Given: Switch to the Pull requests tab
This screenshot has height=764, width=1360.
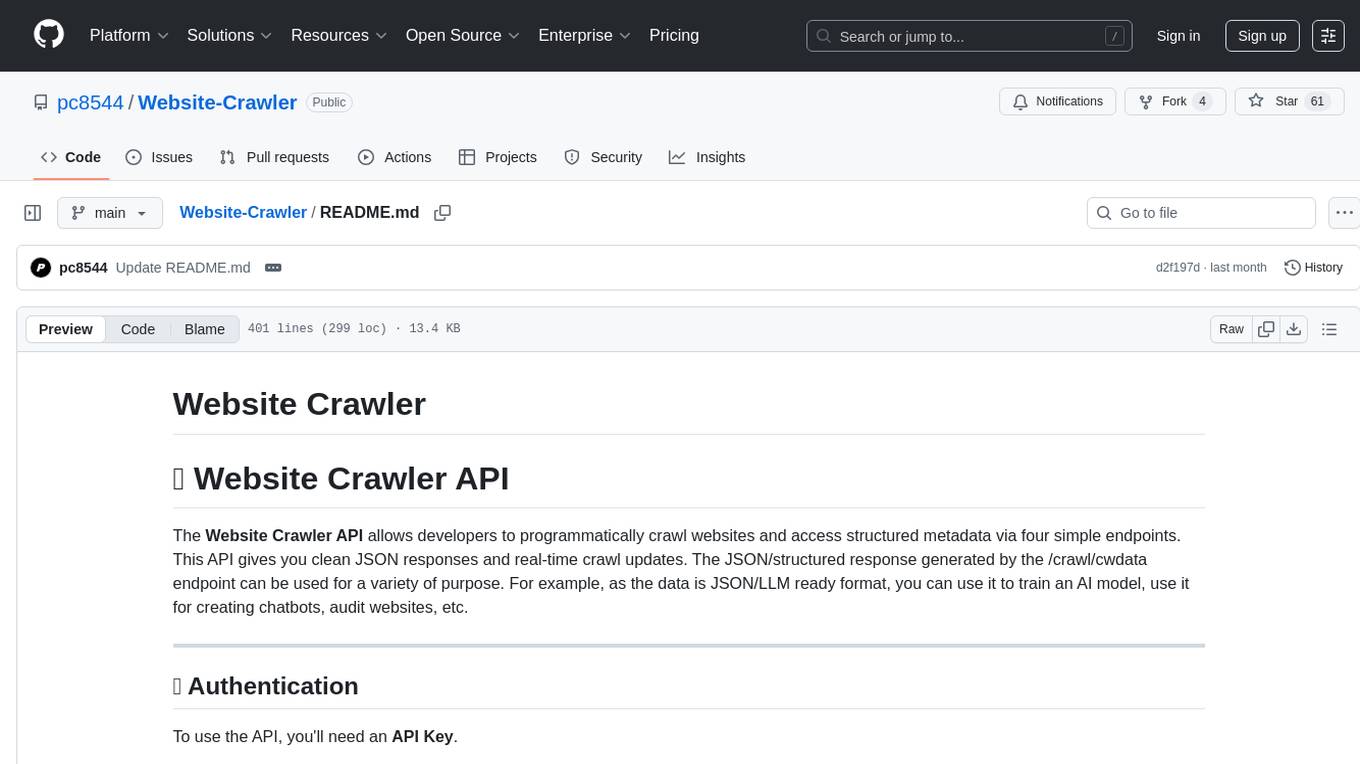Looking at the screenshot, I should click(x=274, y=157).
